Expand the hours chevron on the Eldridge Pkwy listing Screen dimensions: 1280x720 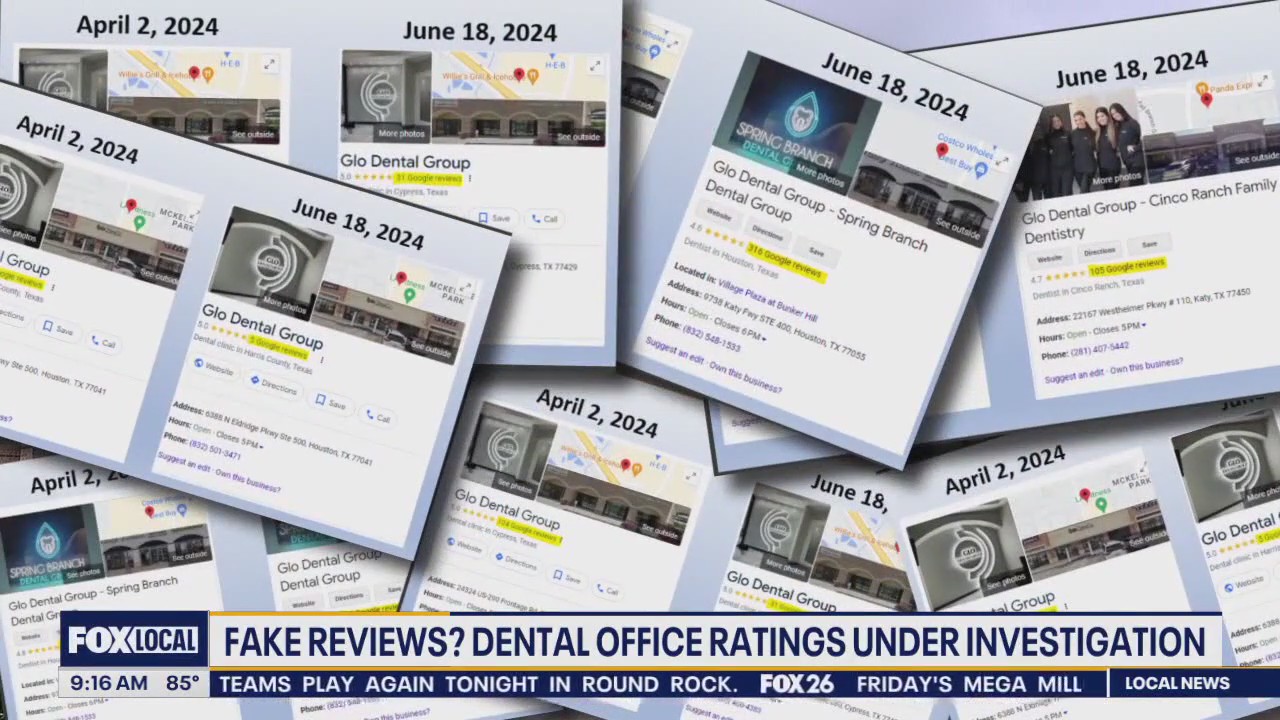tap(260, 442)
